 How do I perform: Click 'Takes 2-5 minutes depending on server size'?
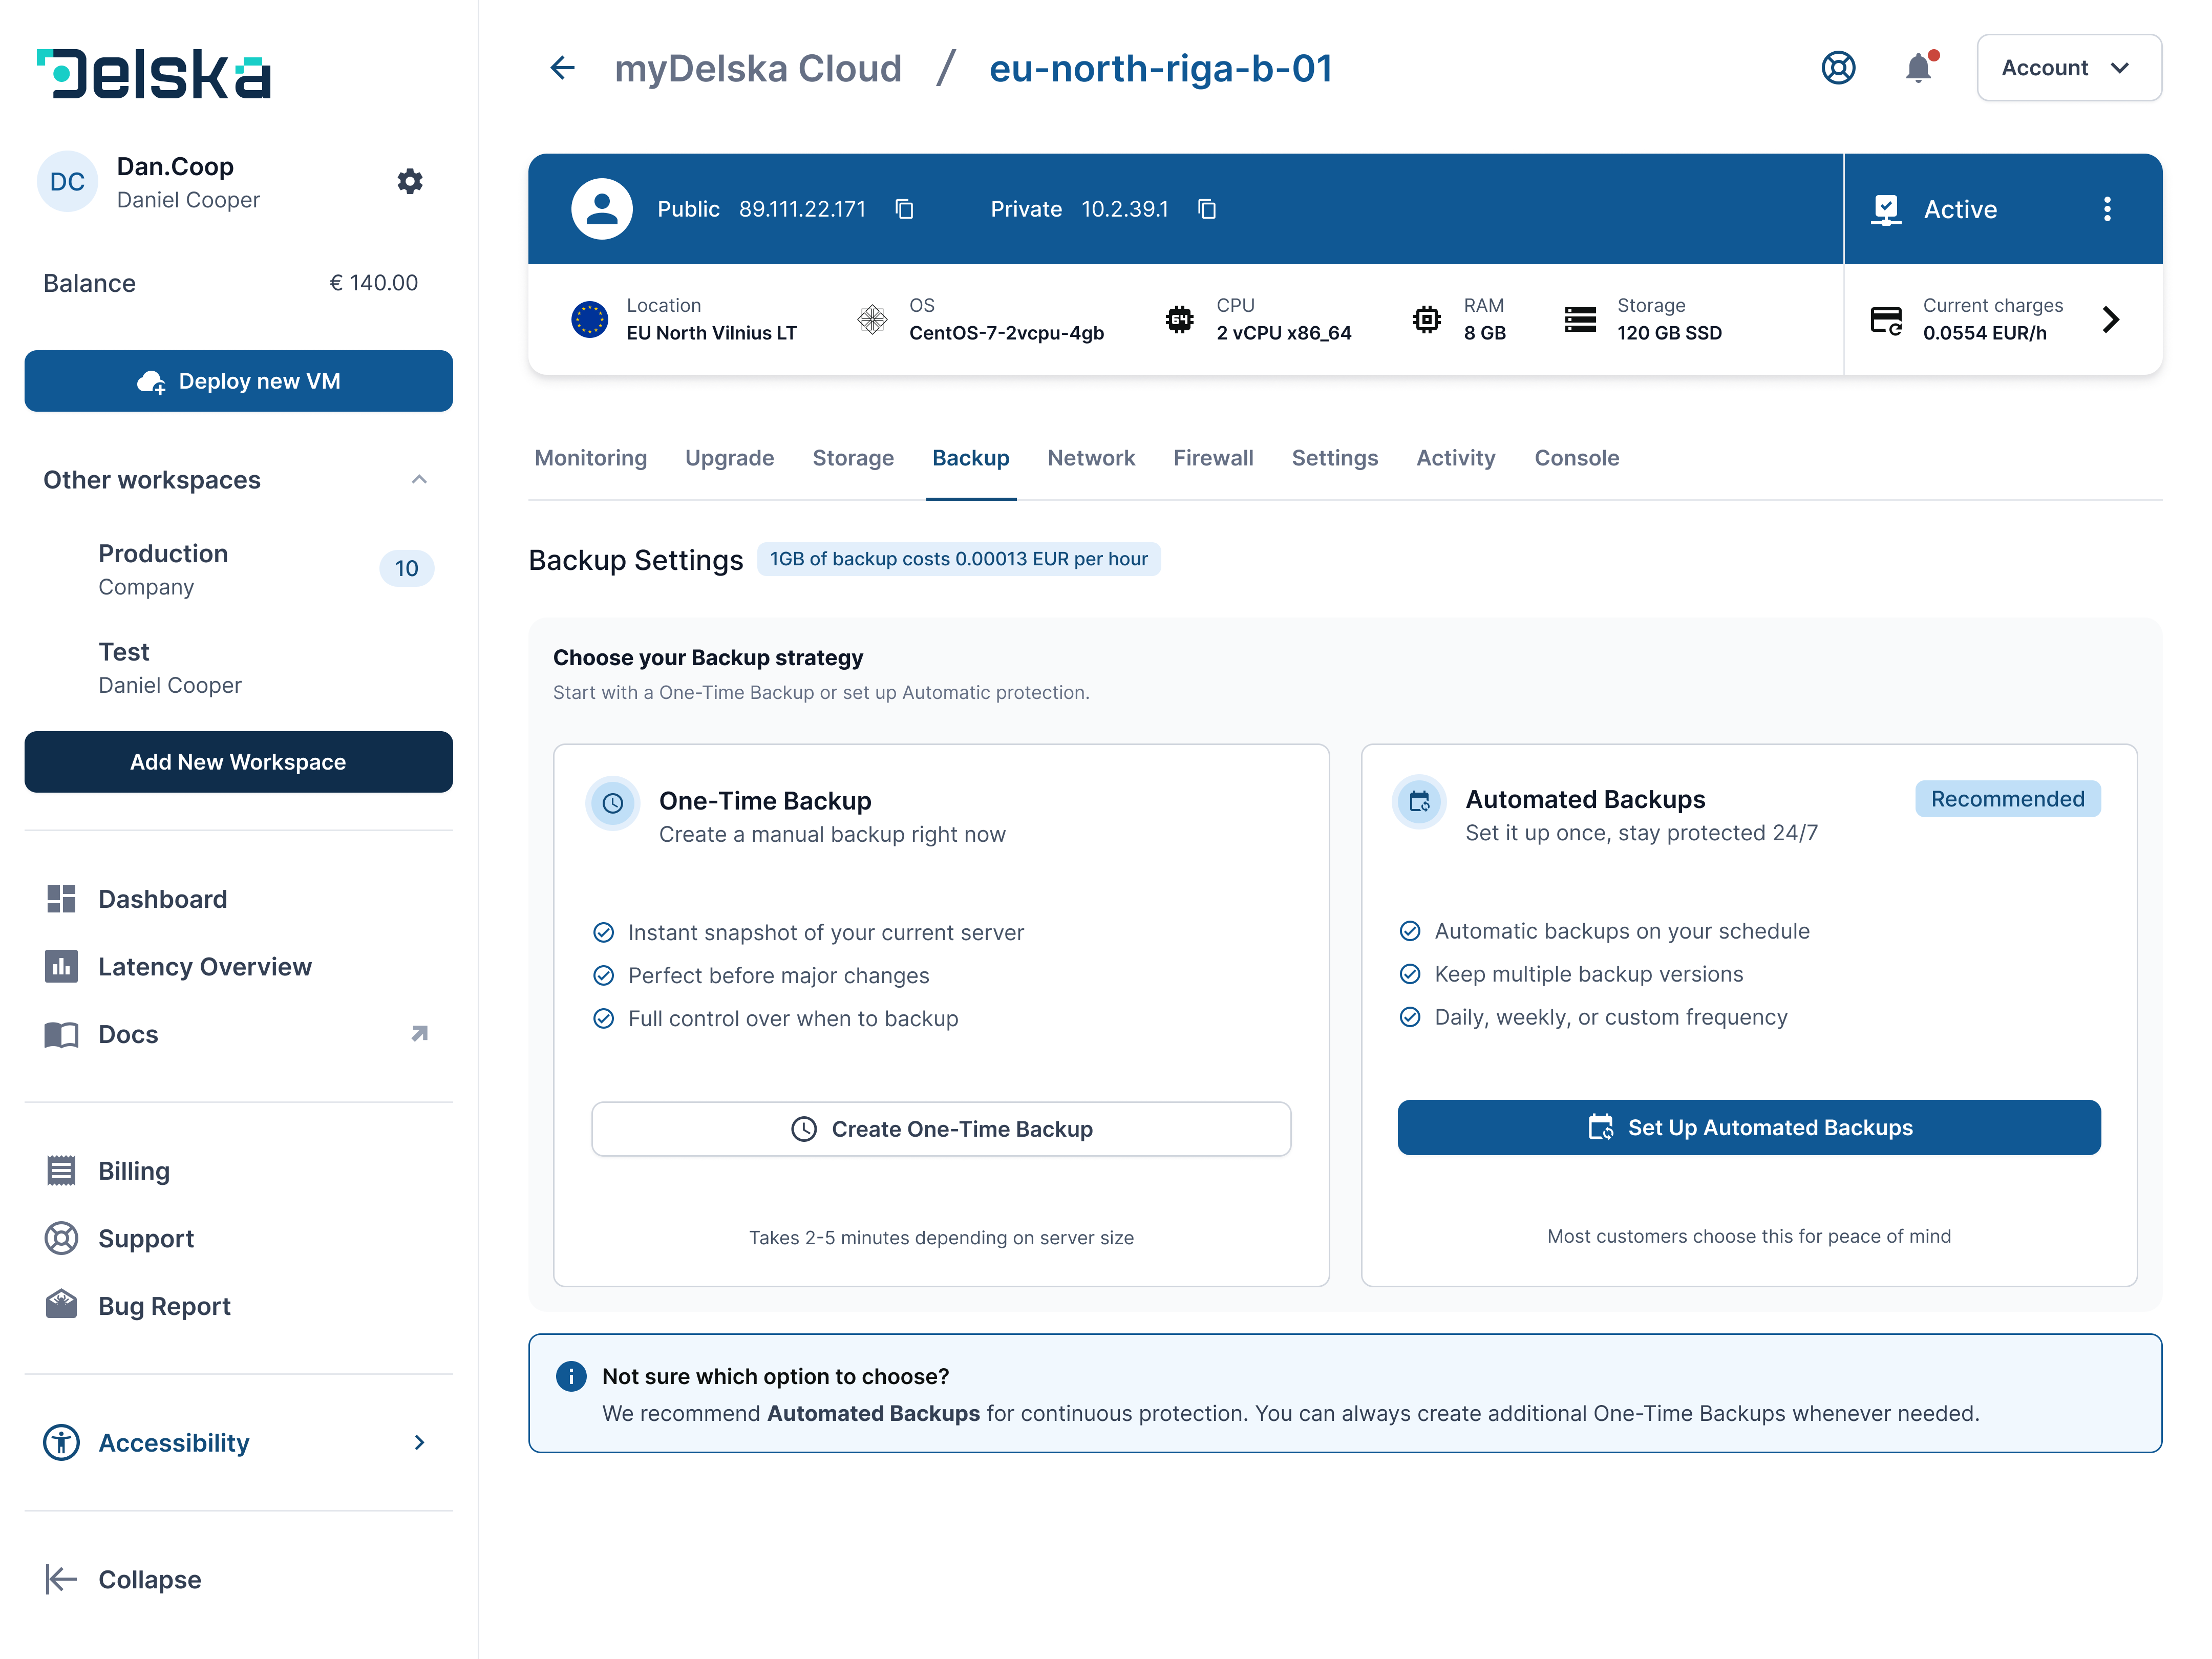[x=941, y=1238]
